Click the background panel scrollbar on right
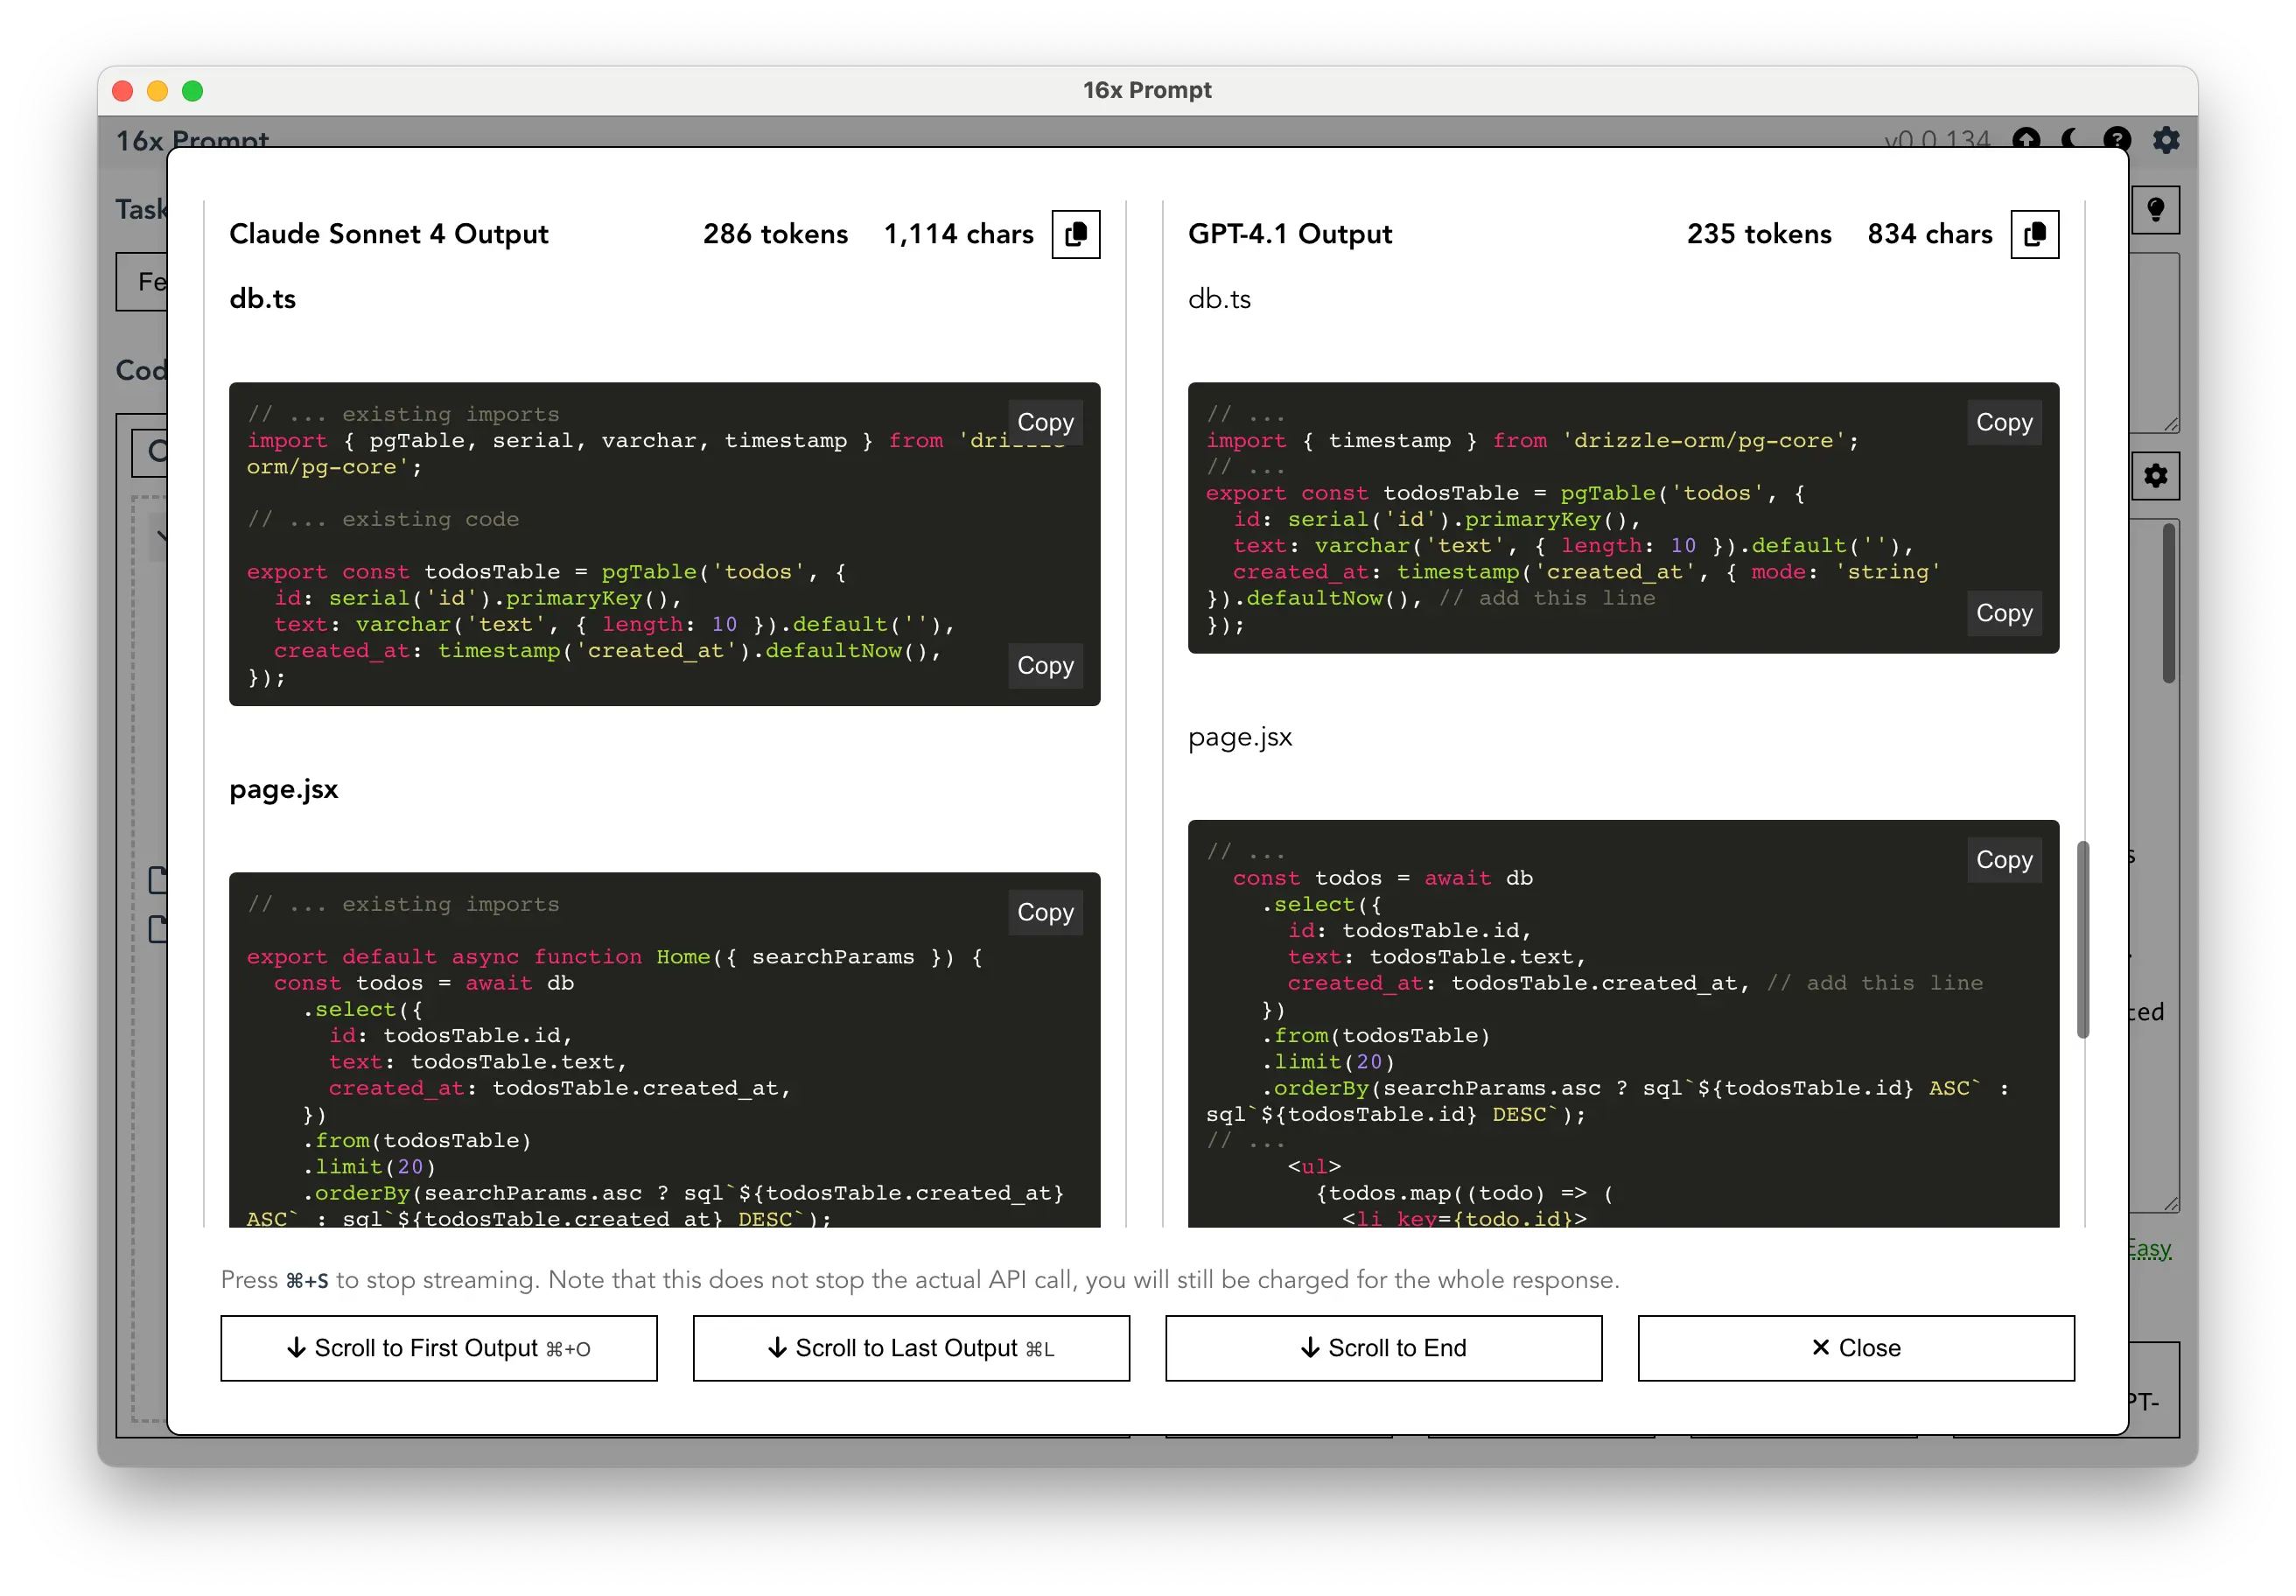 [2168, 603]
